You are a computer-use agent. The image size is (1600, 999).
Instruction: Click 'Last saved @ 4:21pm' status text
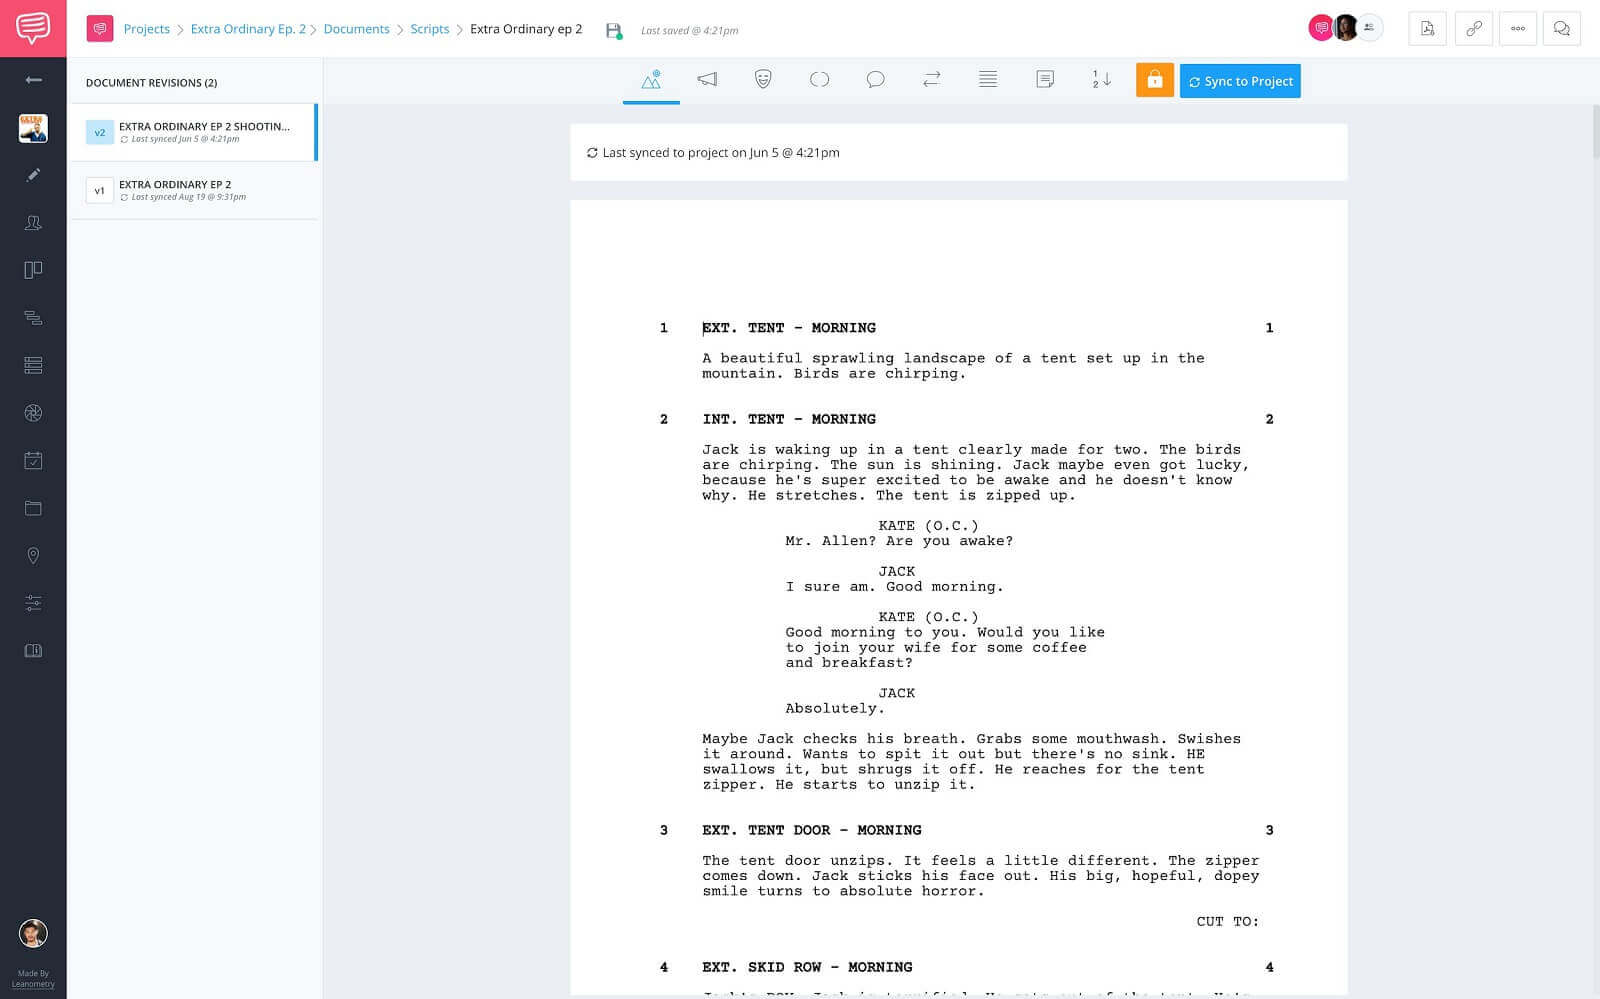[x=689, y=31]
